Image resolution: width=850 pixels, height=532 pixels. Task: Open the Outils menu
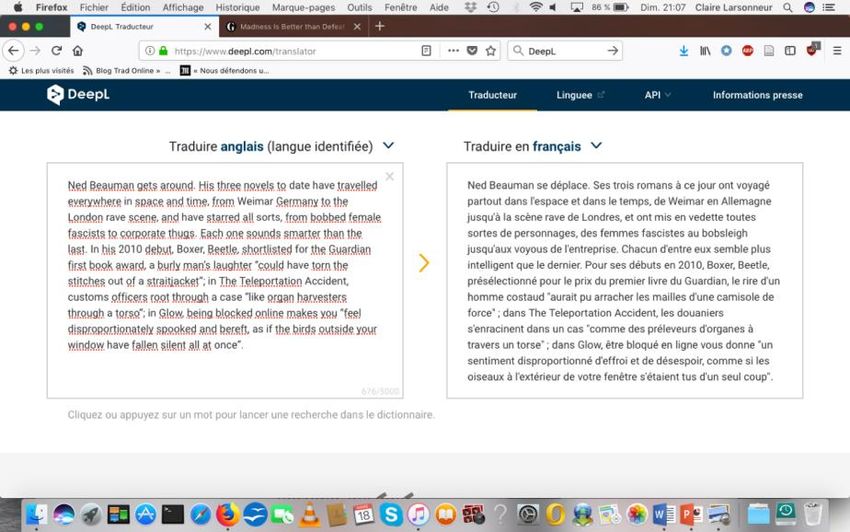pyautogui.click(x=359, y=8)
